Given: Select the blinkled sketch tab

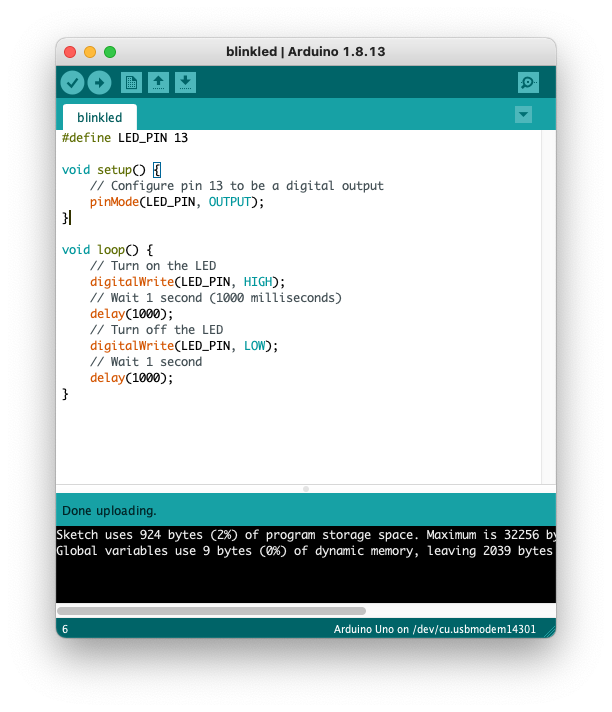Looking at the screenshot, I should (x=99, y=117).
